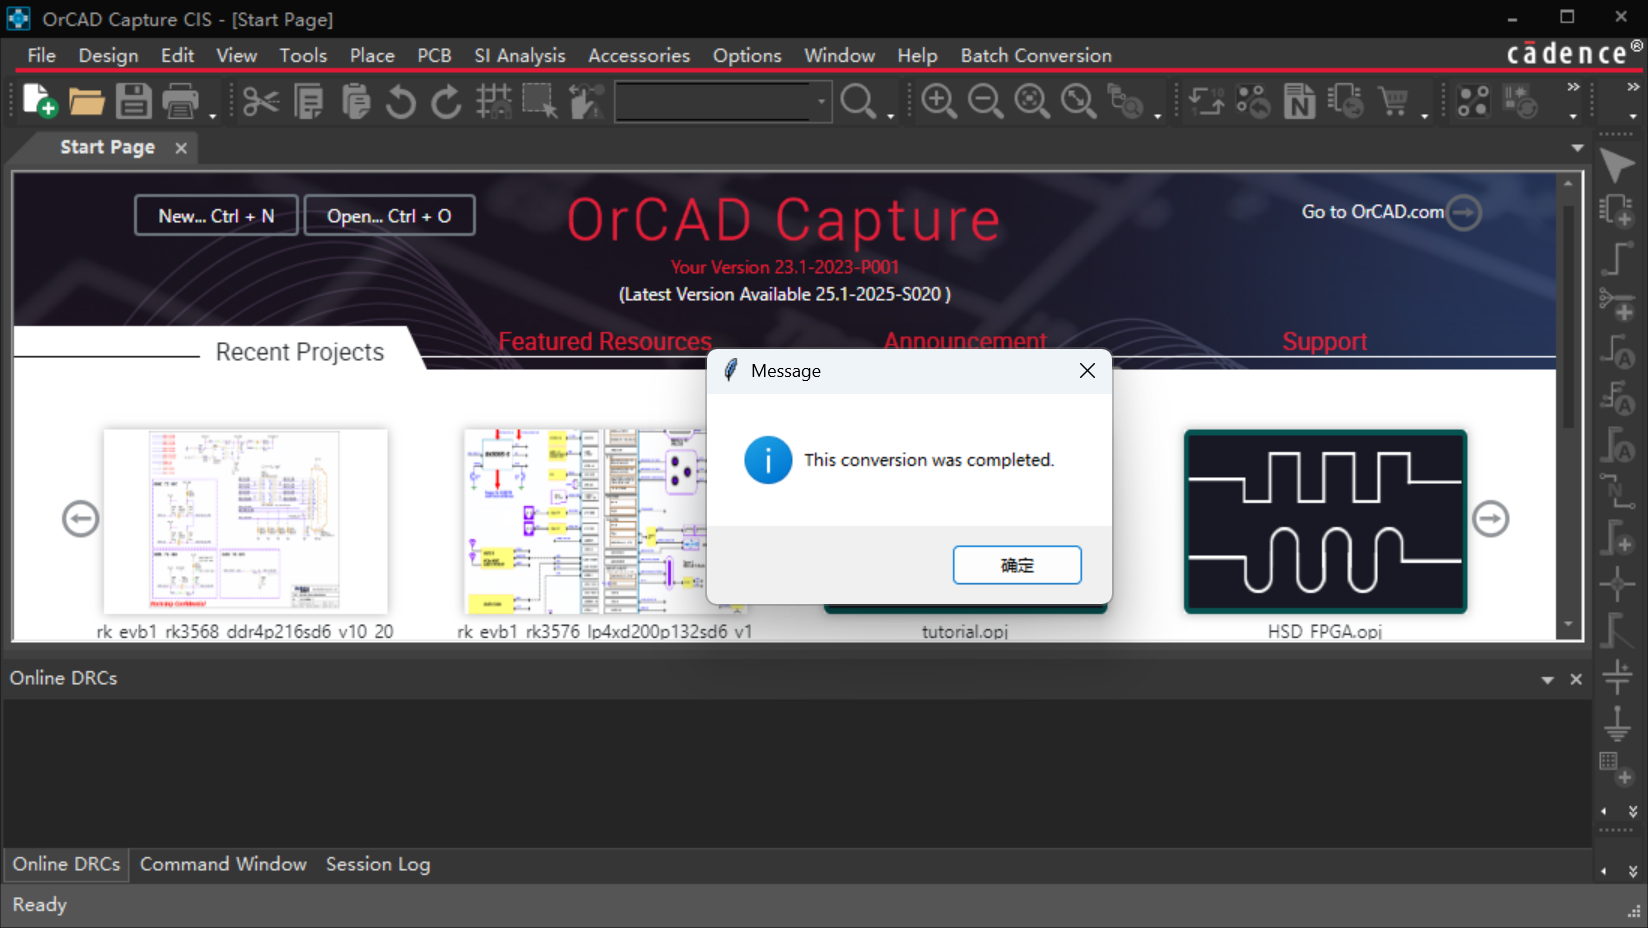
Task: Show next recent projects arrow
Action: coord(1490,519)
